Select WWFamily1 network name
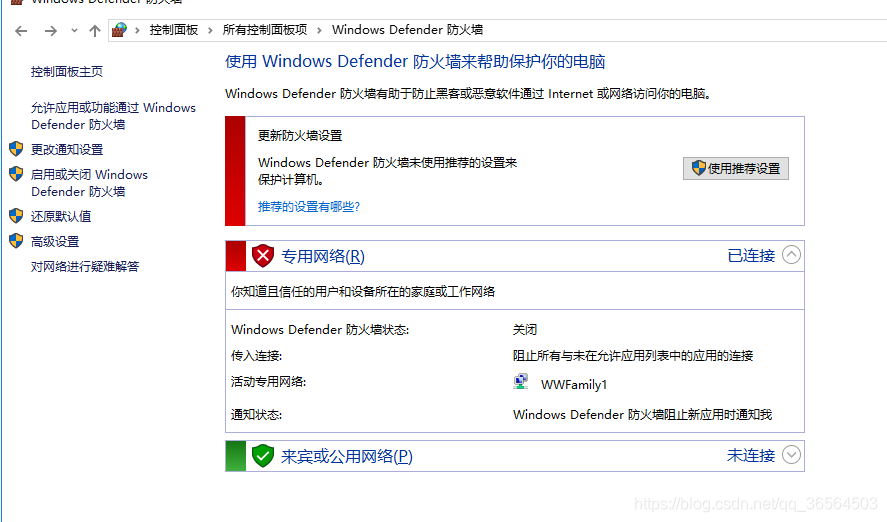 pos(574,385)
